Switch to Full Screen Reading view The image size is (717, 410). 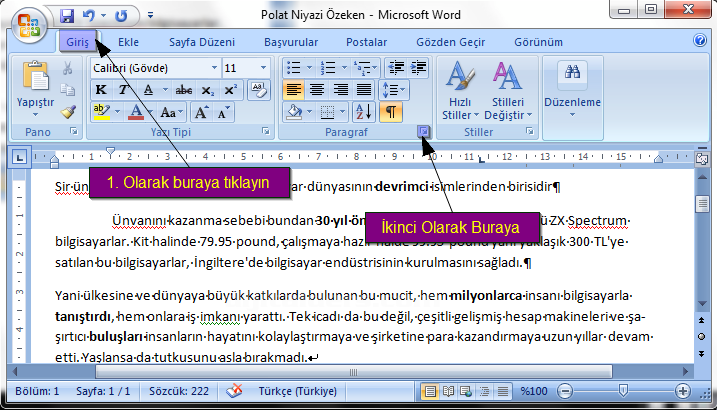[x=448, y=391]
